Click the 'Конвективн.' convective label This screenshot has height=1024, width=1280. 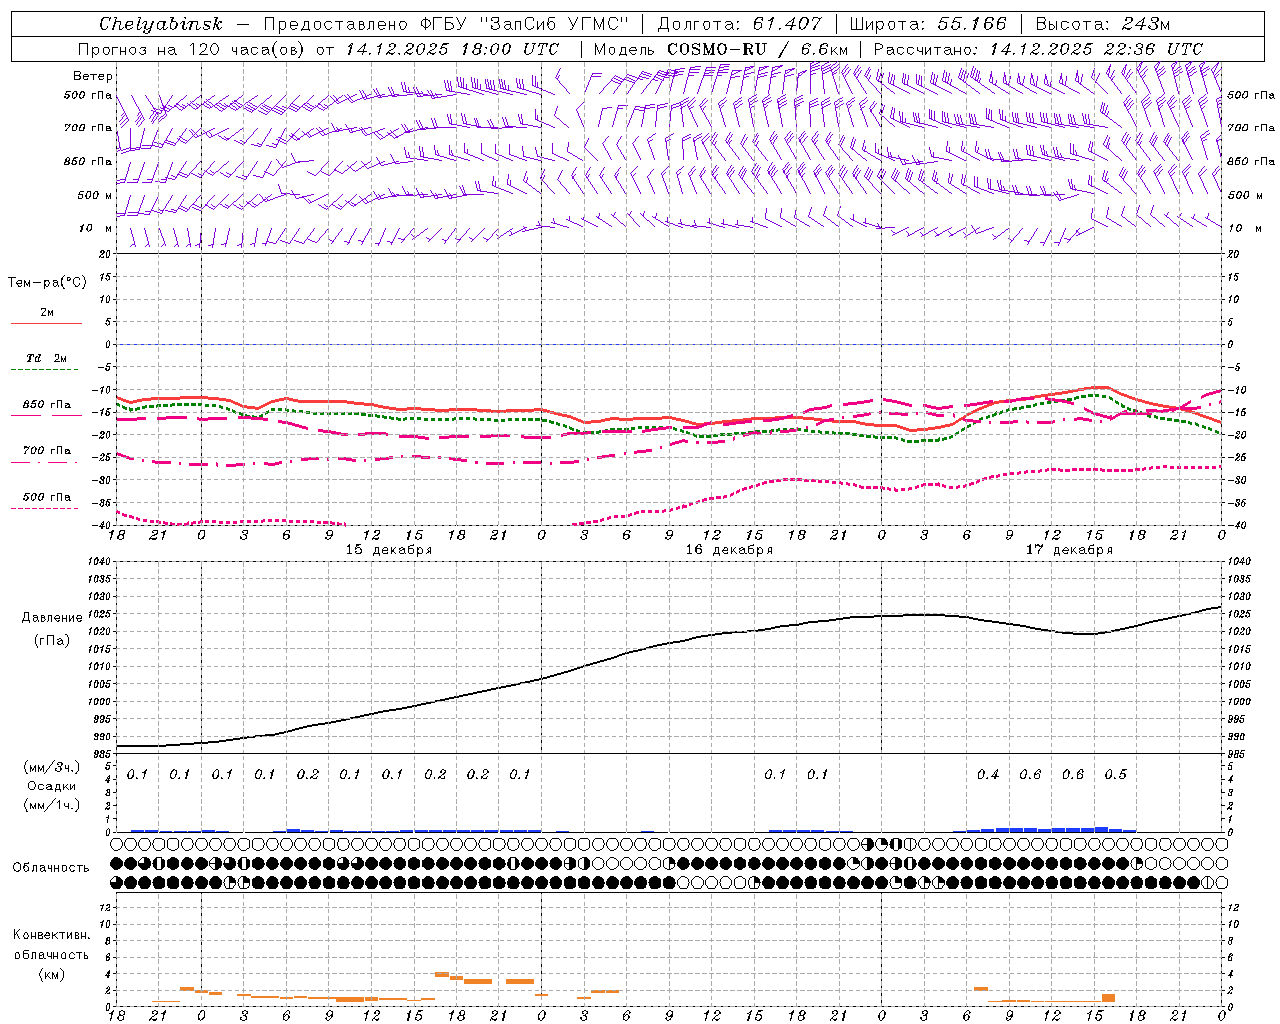(x=51, y=935)
